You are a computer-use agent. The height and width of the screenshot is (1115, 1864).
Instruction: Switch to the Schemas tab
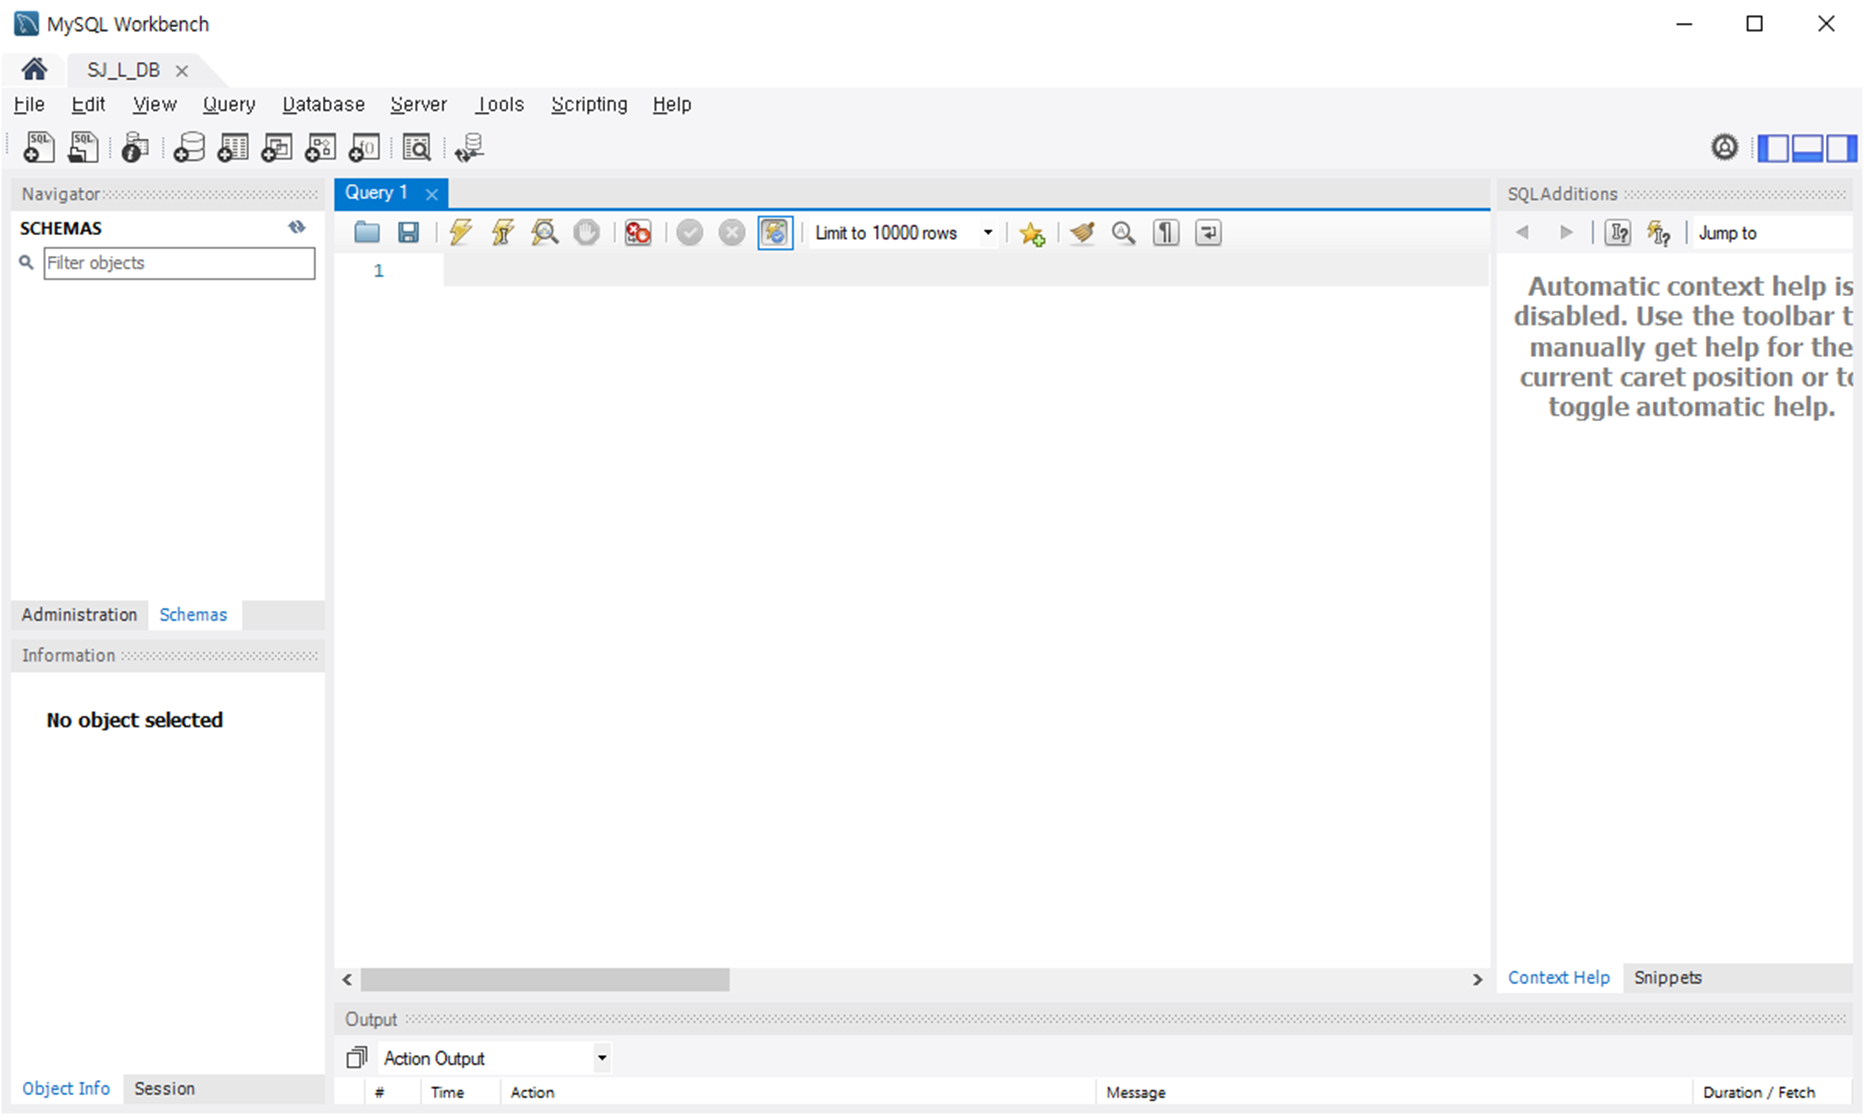click(x=193, y=614)
